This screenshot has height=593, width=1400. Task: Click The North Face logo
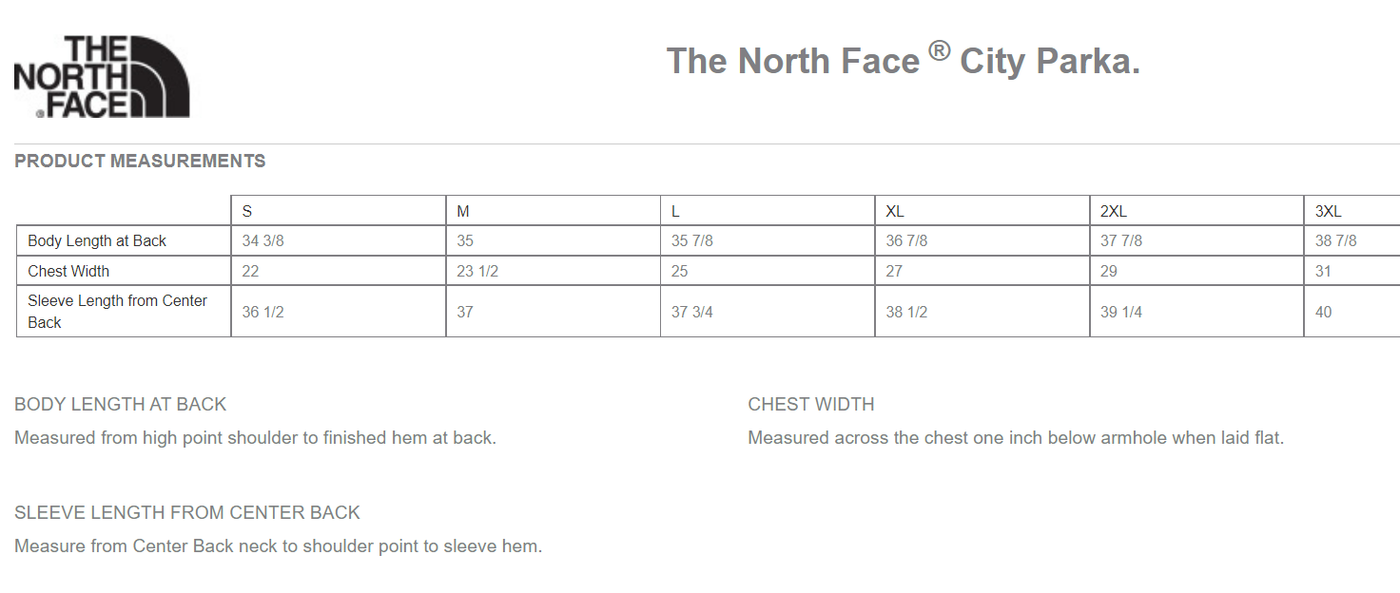[x=101, y=77]
